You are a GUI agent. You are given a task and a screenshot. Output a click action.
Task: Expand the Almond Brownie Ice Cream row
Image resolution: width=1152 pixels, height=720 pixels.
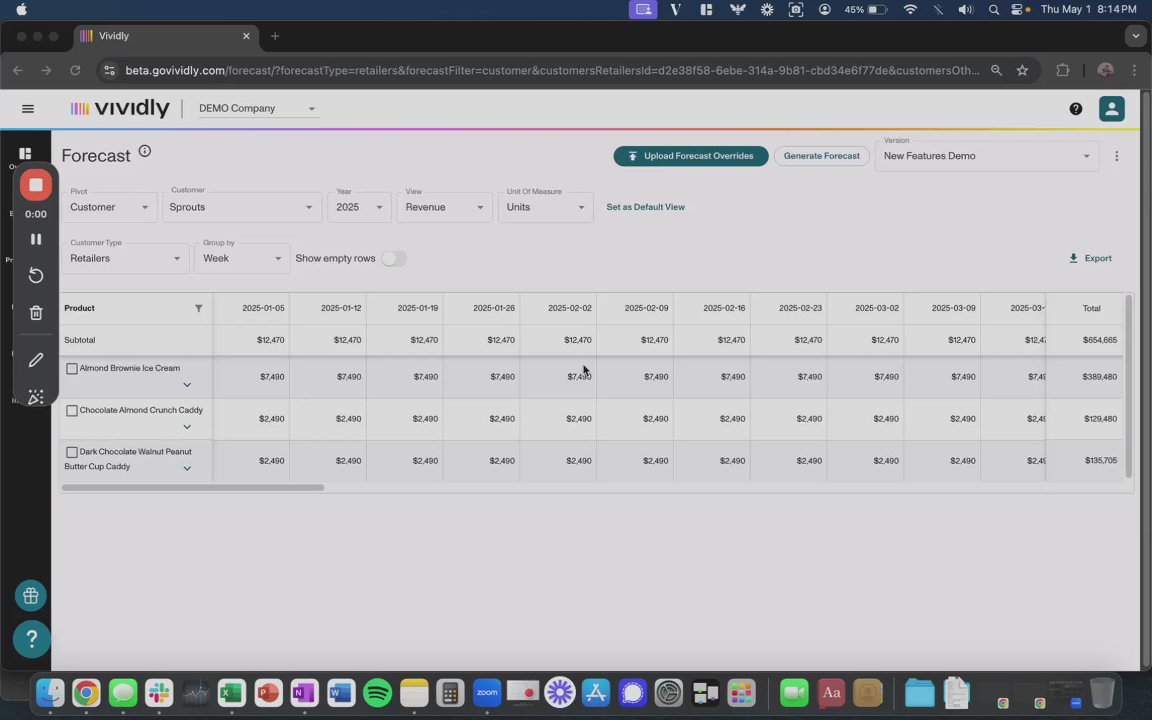tap(187, 385)
